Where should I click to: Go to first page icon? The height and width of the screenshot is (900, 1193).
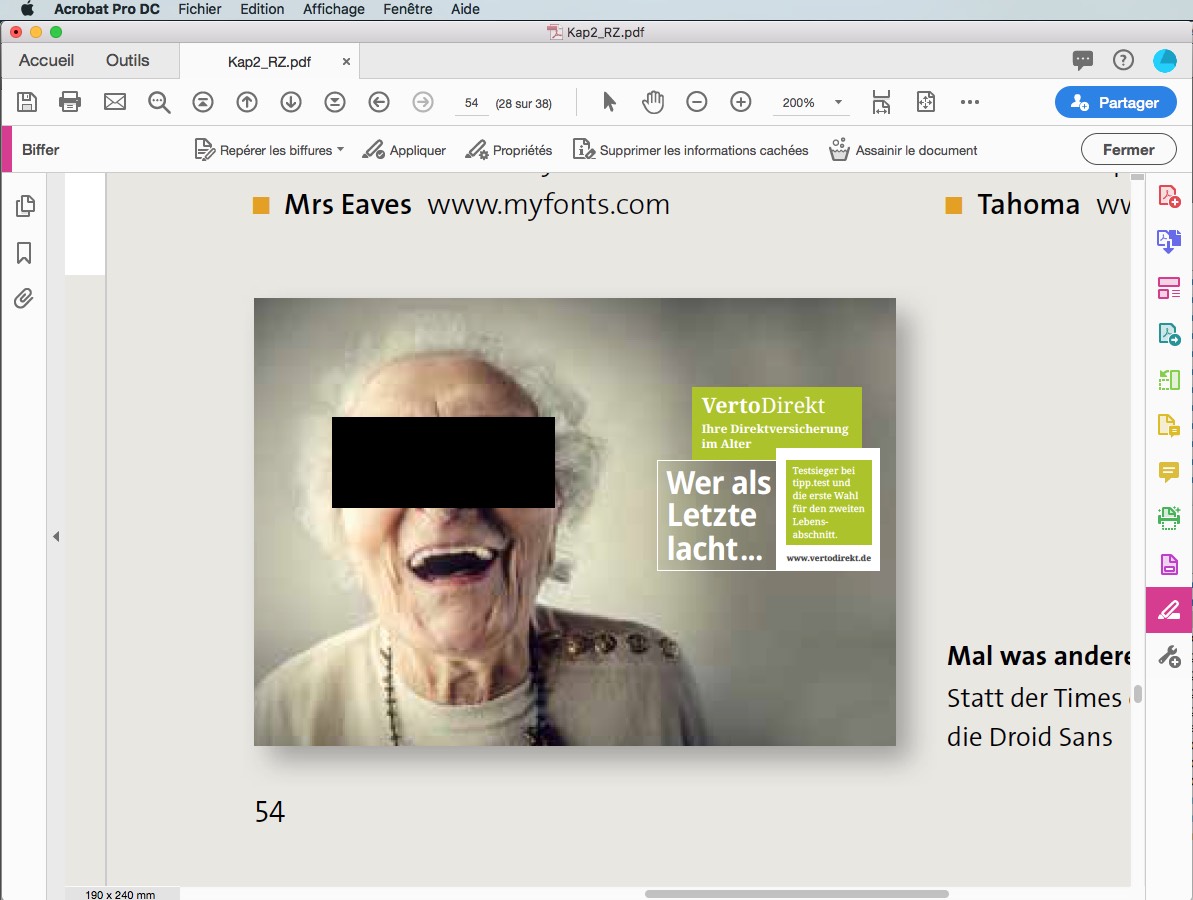click(x=203, y=102)
